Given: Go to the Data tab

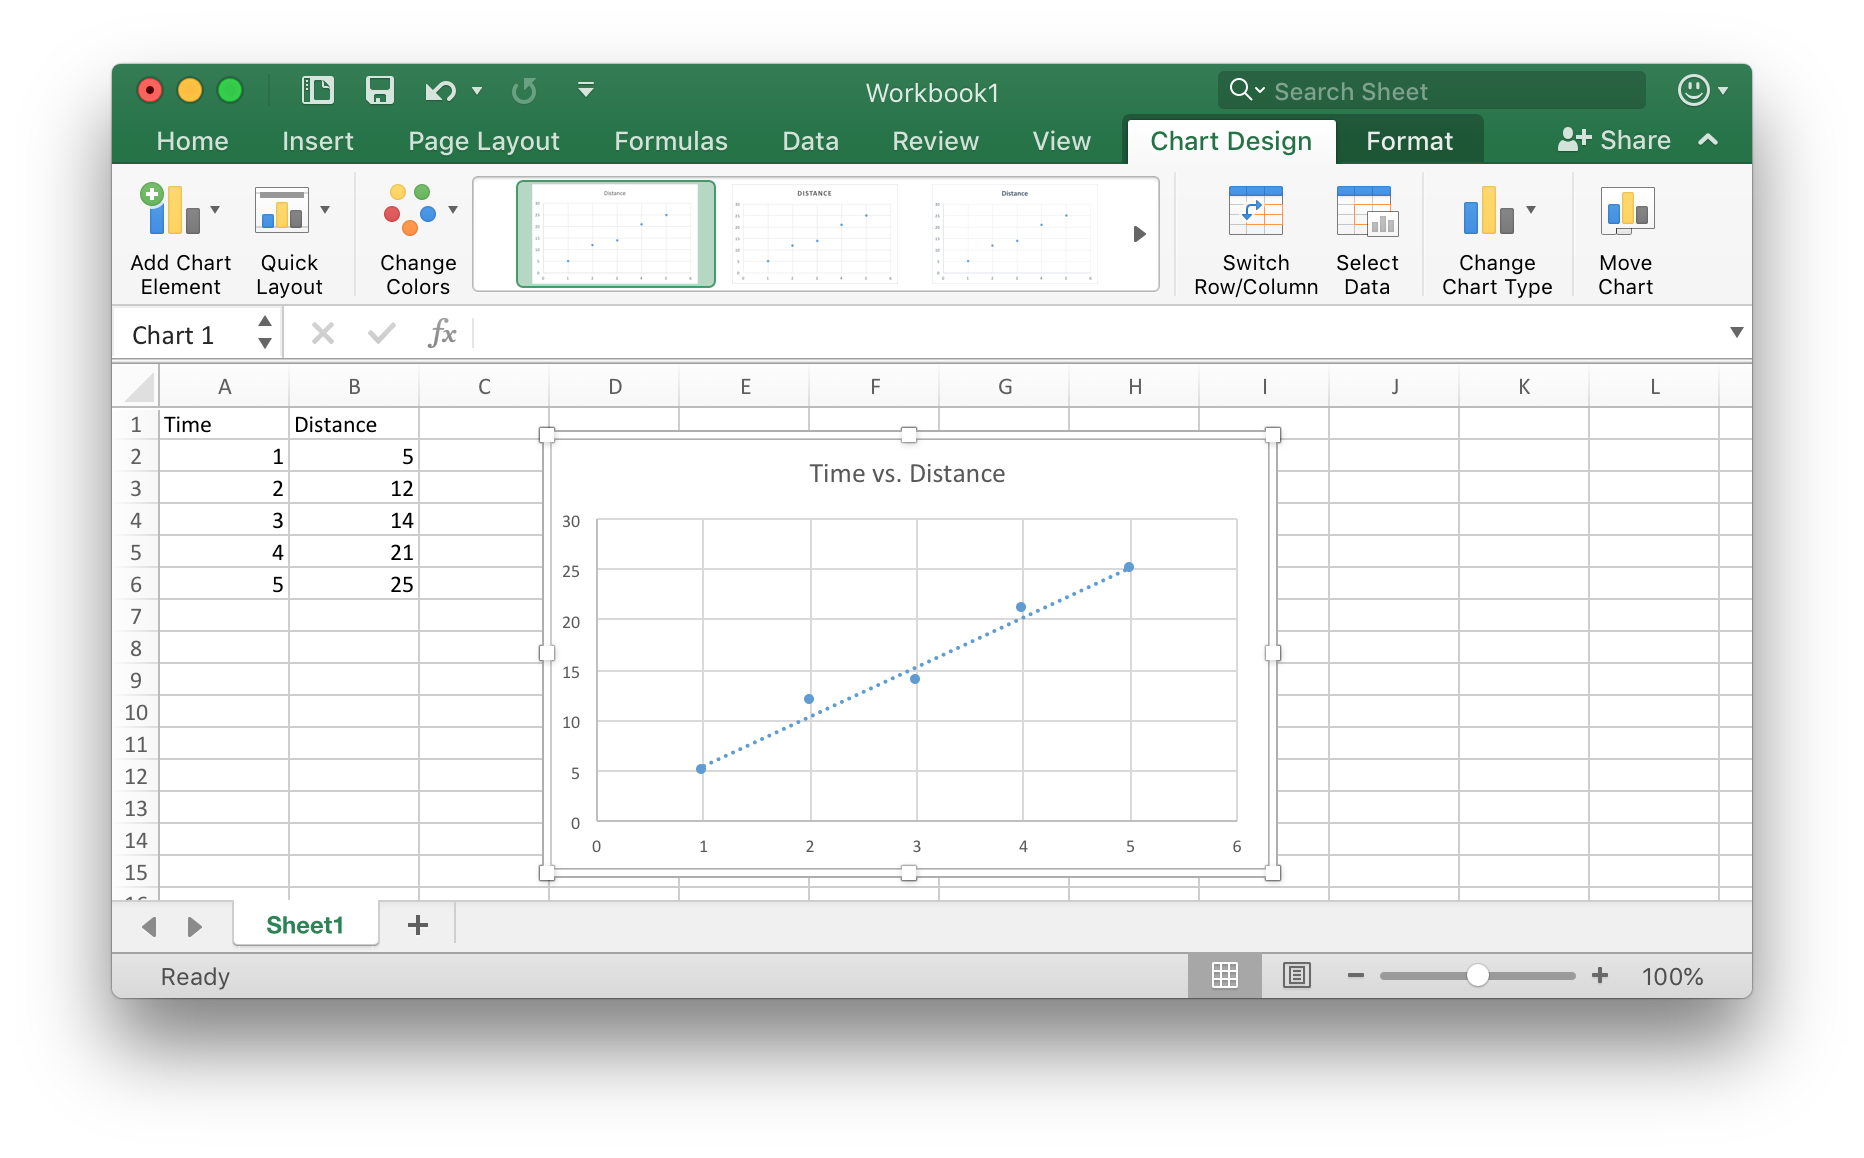Looking at the screenshot, I should 810,141.
